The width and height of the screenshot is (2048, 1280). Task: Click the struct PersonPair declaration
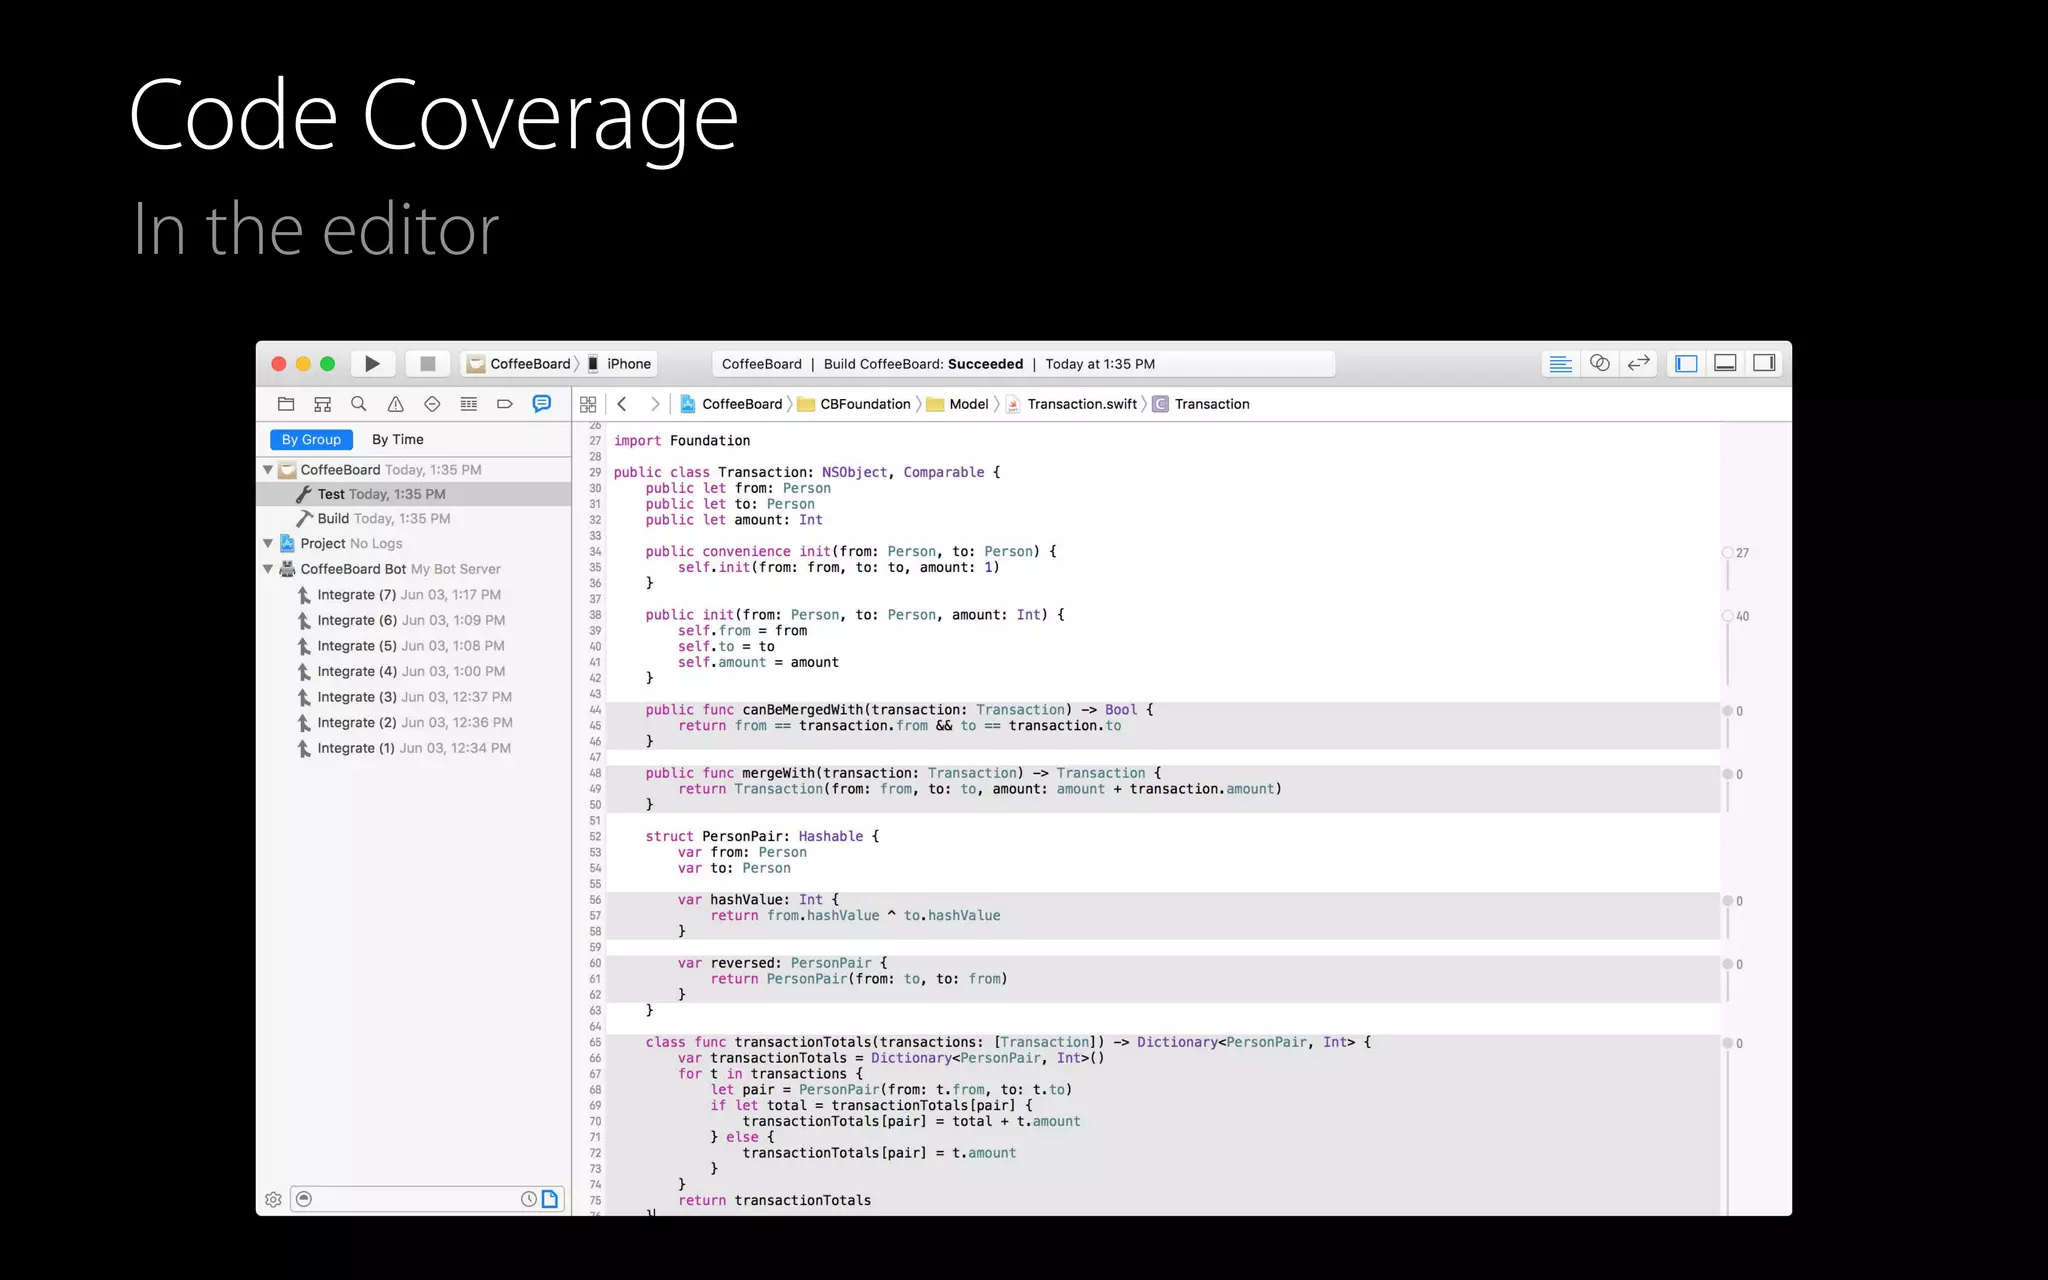tap(762, 836)
